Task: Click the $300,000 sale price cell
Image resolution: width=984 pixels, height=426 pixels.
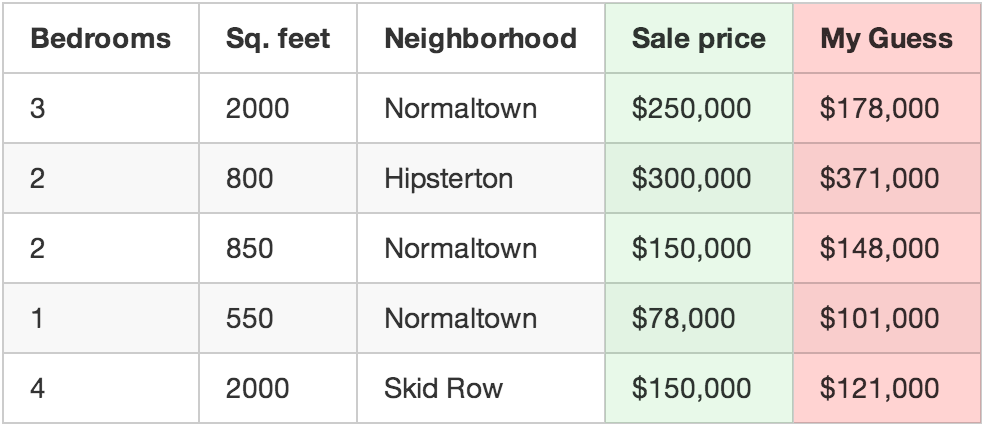Action: point(691,179)
